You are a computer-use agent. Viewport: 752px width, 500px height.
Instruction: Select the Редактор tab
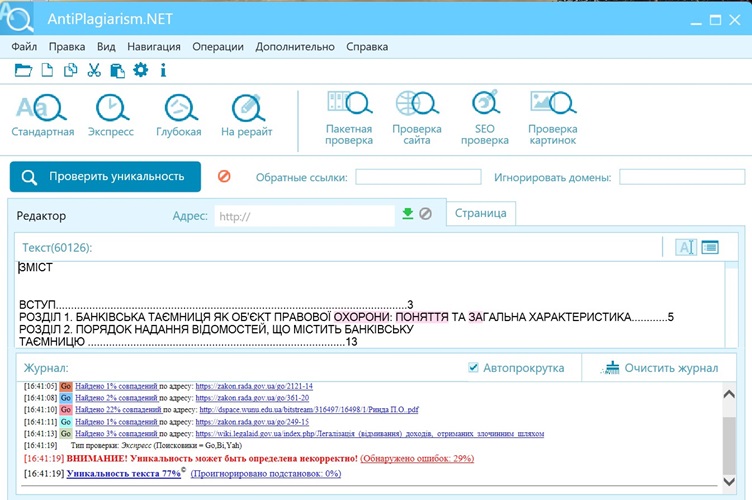tap(41, 216)
